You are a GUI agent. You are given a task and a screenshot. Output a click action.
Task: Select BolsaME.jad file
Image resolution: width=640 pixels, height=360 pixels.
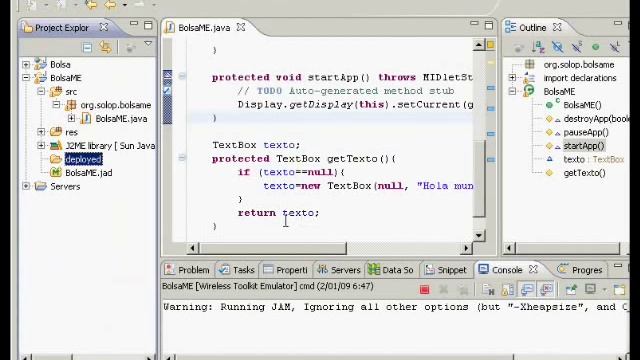(x=89, y=173)
